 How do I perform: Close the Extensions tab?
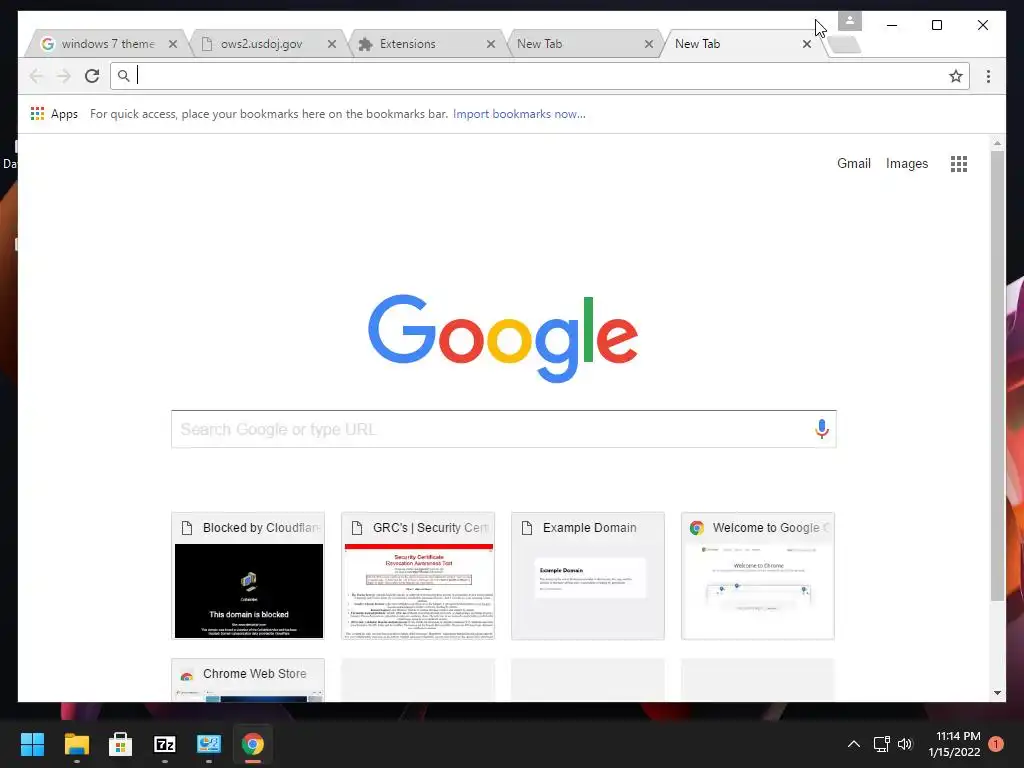click(490, 44)
